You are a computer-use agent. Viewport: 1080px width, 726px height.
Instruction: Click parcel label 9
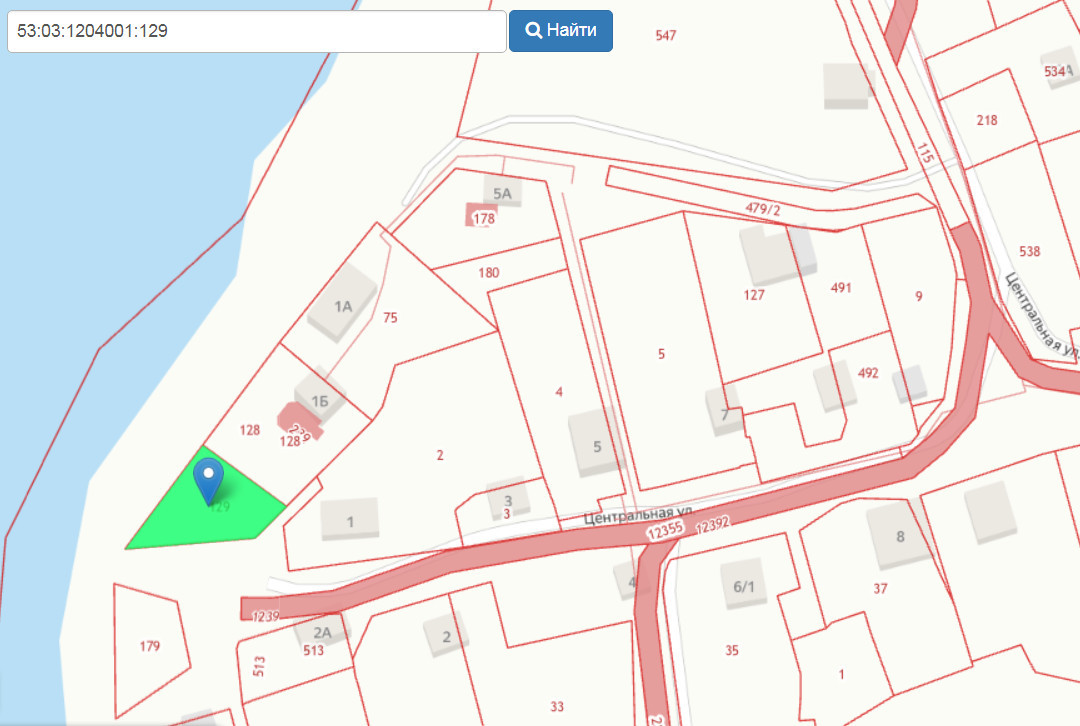[x=919, y=296]
